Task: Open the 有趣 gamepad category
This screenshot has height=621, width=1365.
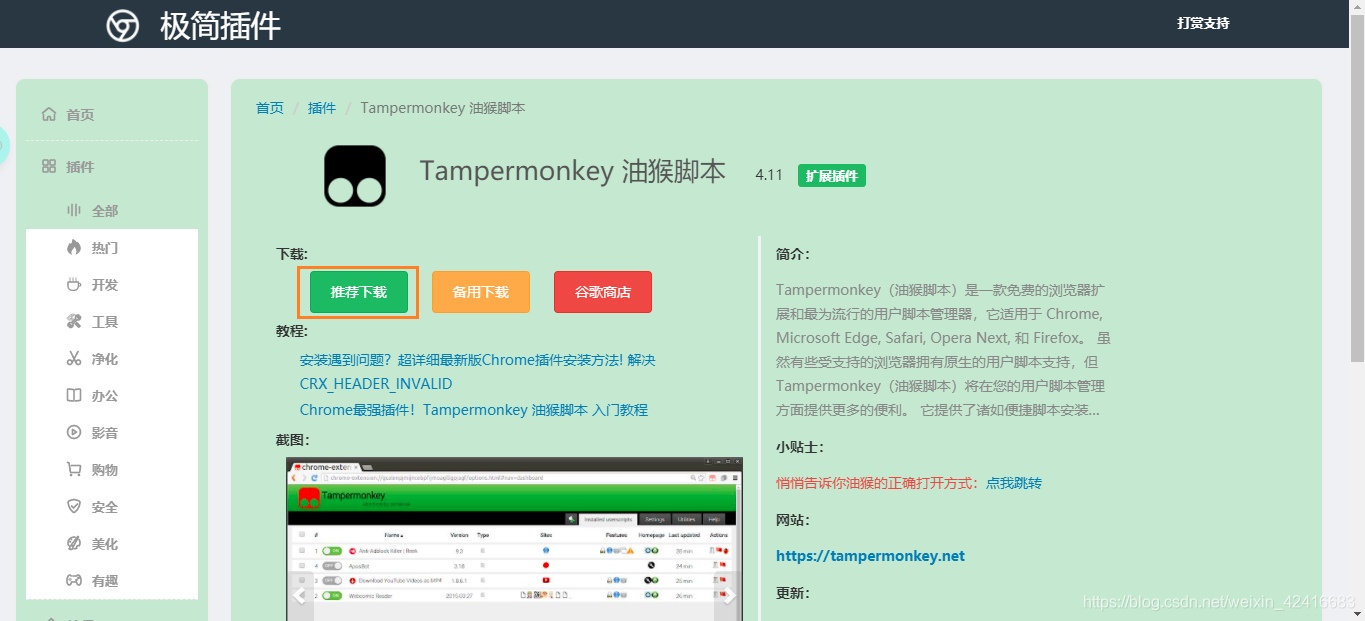Action: click(92, 581)
